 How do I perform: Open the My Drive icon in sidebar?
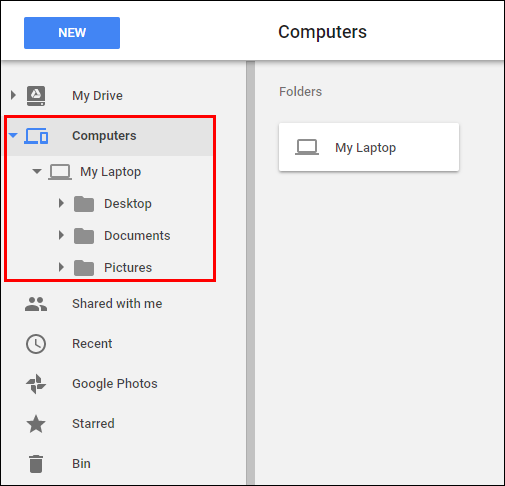[36, 96]
